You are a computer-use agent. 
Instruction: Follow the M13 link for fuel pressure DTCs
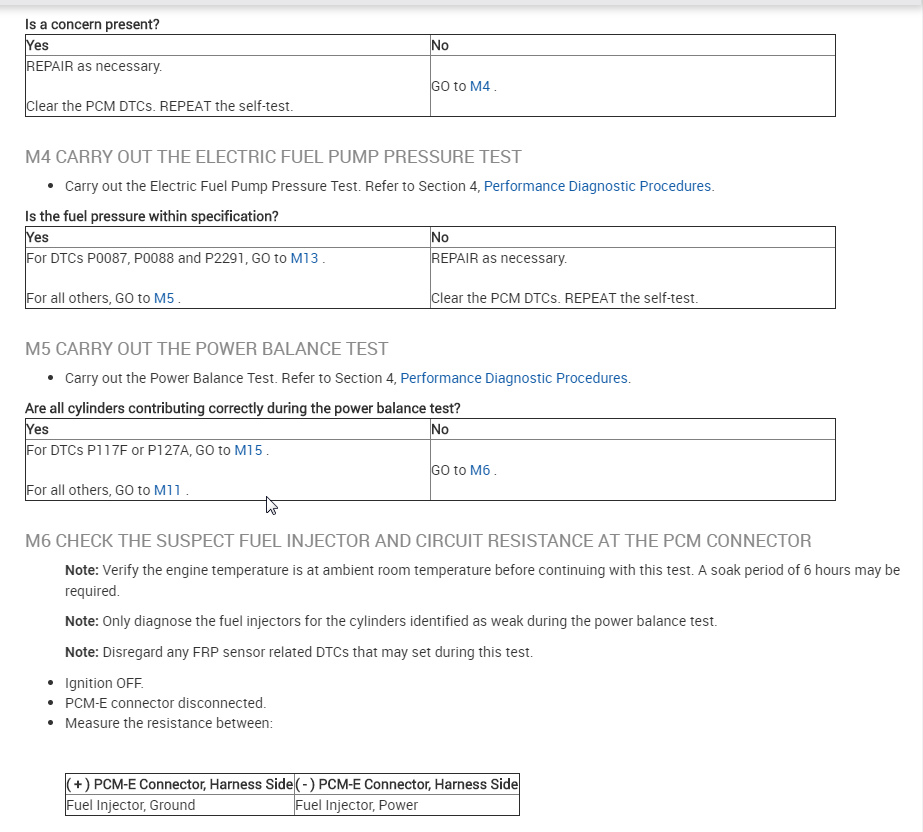point(304,258)
